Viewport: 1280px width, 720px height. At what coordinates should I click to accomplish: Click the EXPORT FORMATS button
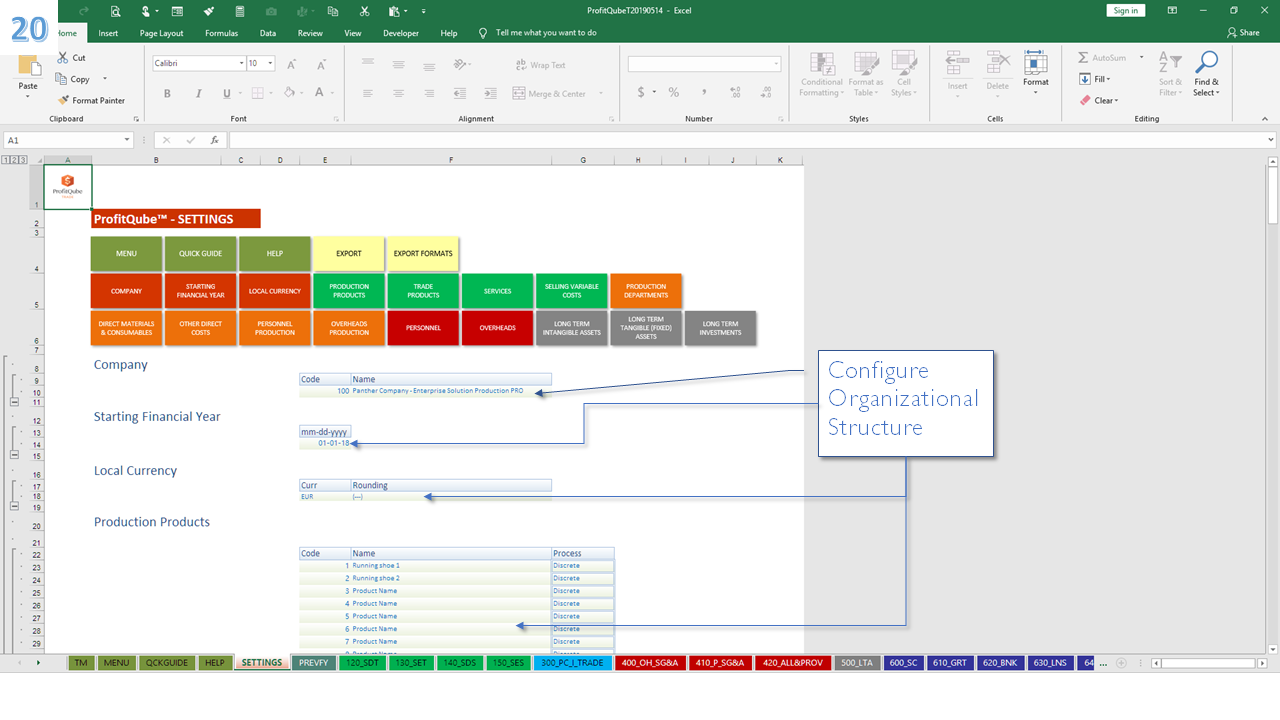coord(423,254)
